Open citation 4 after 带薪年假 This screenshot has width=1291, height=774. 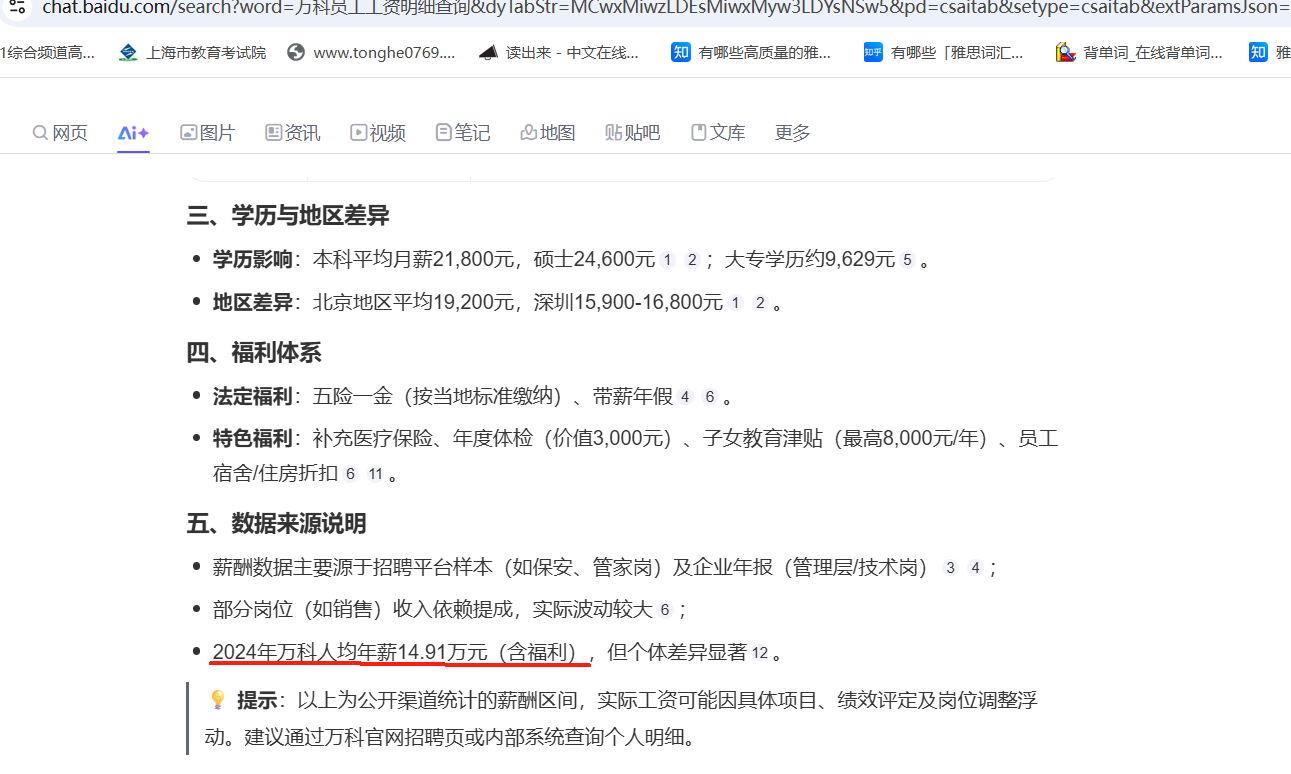pyautogui.click(x=685, y=397)
